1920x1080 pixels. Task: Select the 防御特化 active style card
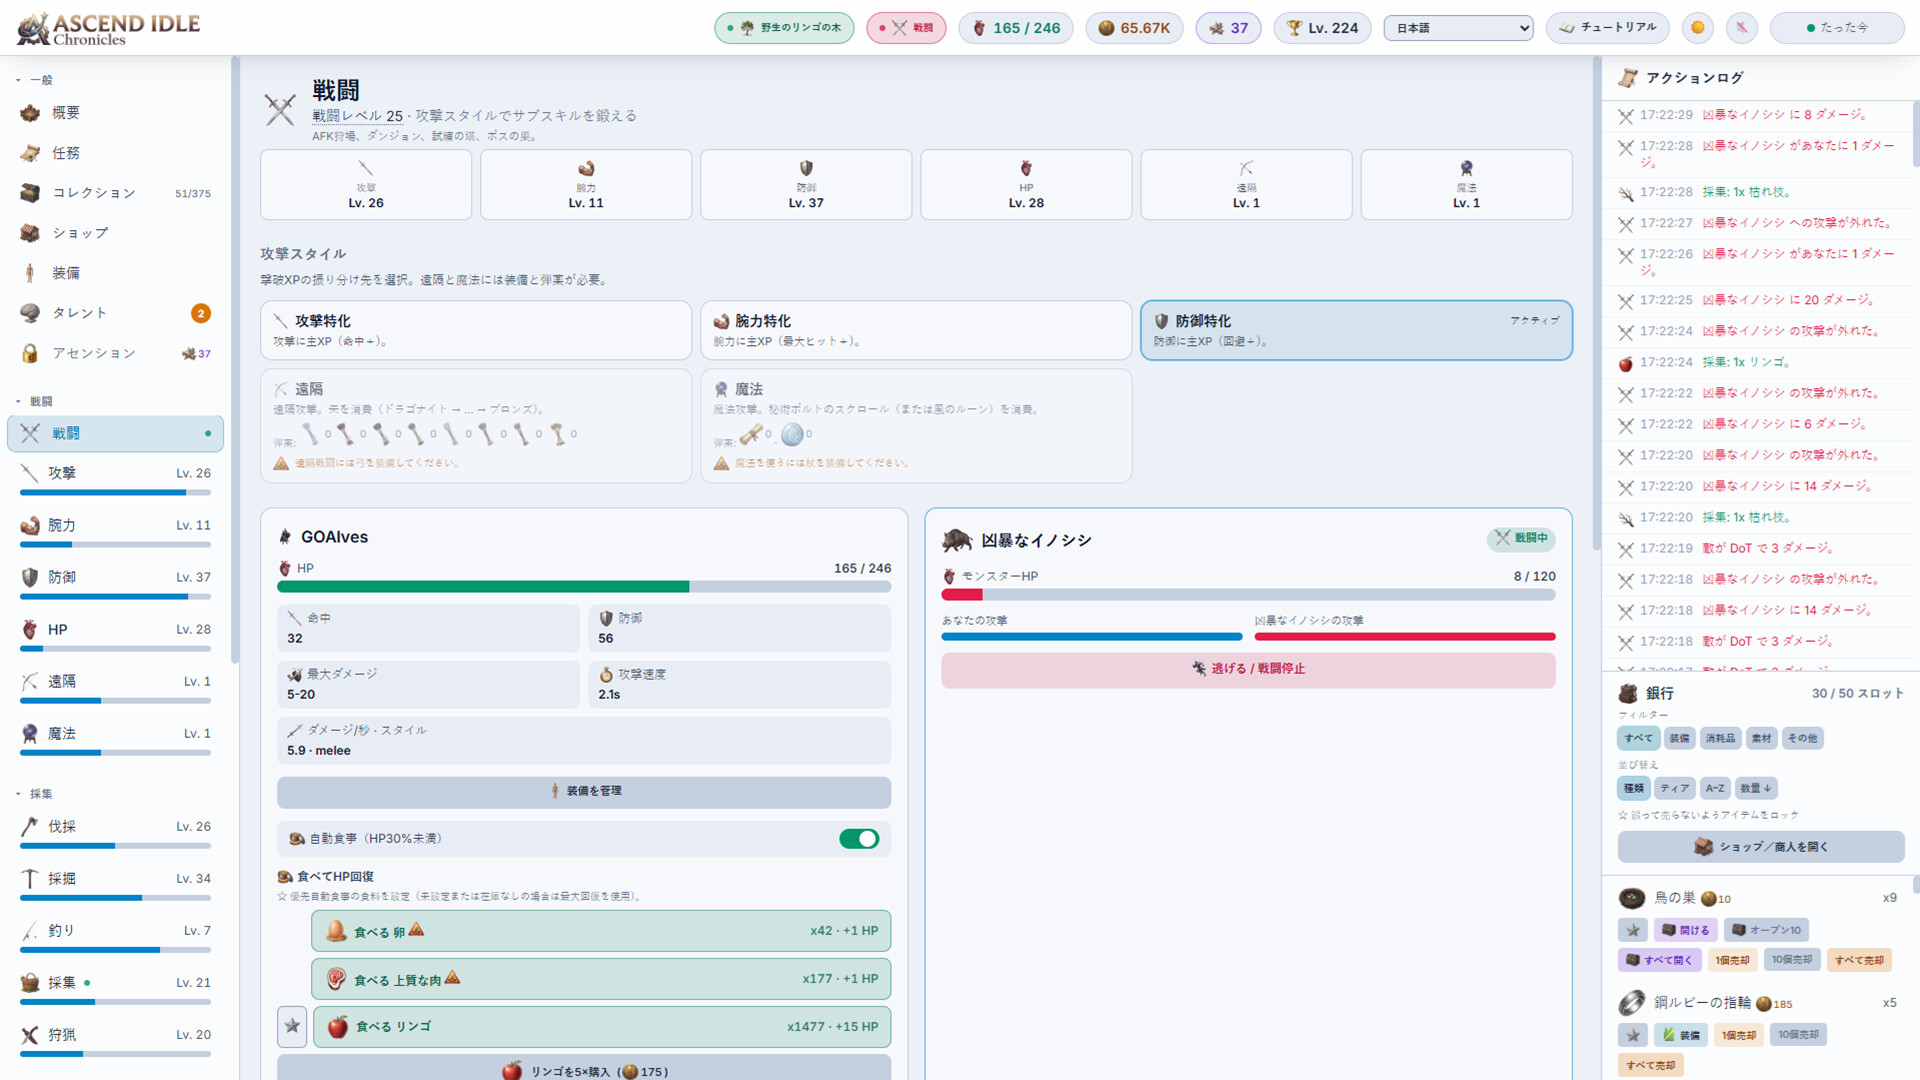pyautogui.click(x=1356, y=330)
